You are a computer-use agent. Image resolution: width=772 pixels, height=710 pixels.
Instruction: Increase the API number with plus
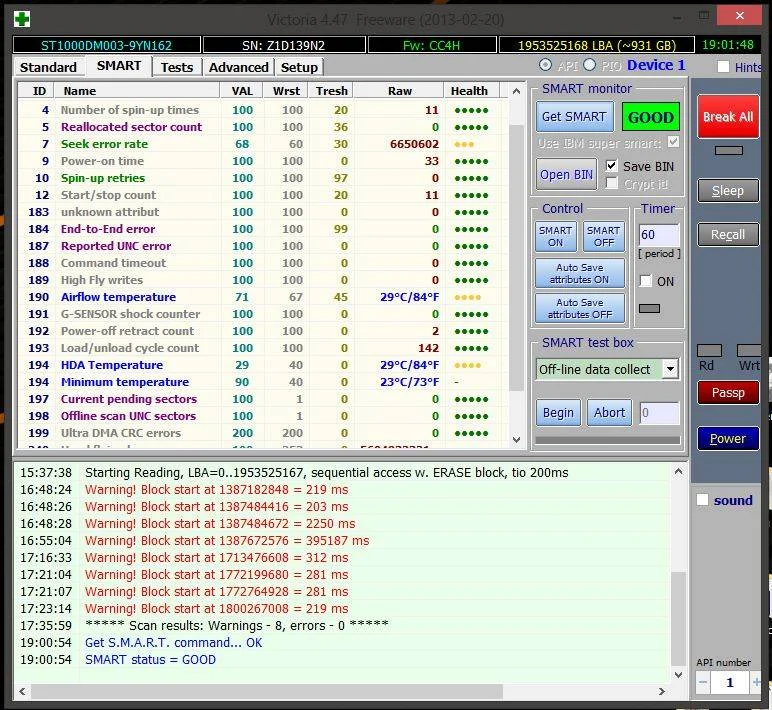(756, 682)
